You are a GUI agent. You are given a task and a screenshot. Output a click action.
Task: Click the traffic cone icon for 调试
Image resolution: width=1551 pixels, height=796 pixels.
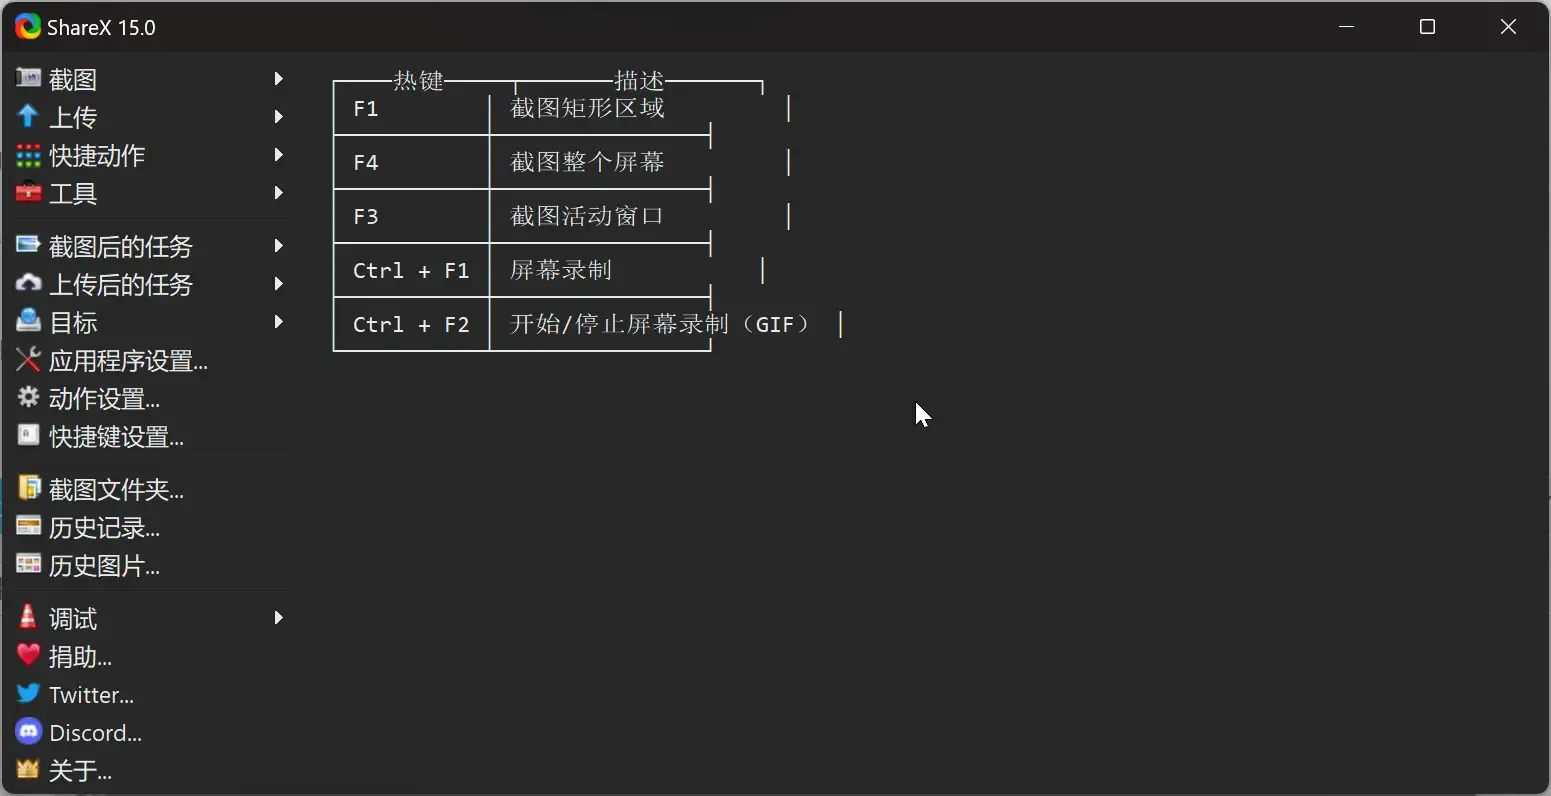[x=28, y=617]
